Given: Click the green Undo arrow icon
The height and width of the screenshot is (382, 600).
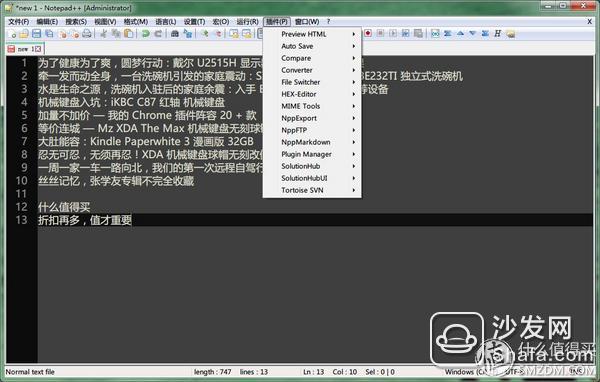Looking at the screenshot, I should pyautogui.click(x=145, y=34).
